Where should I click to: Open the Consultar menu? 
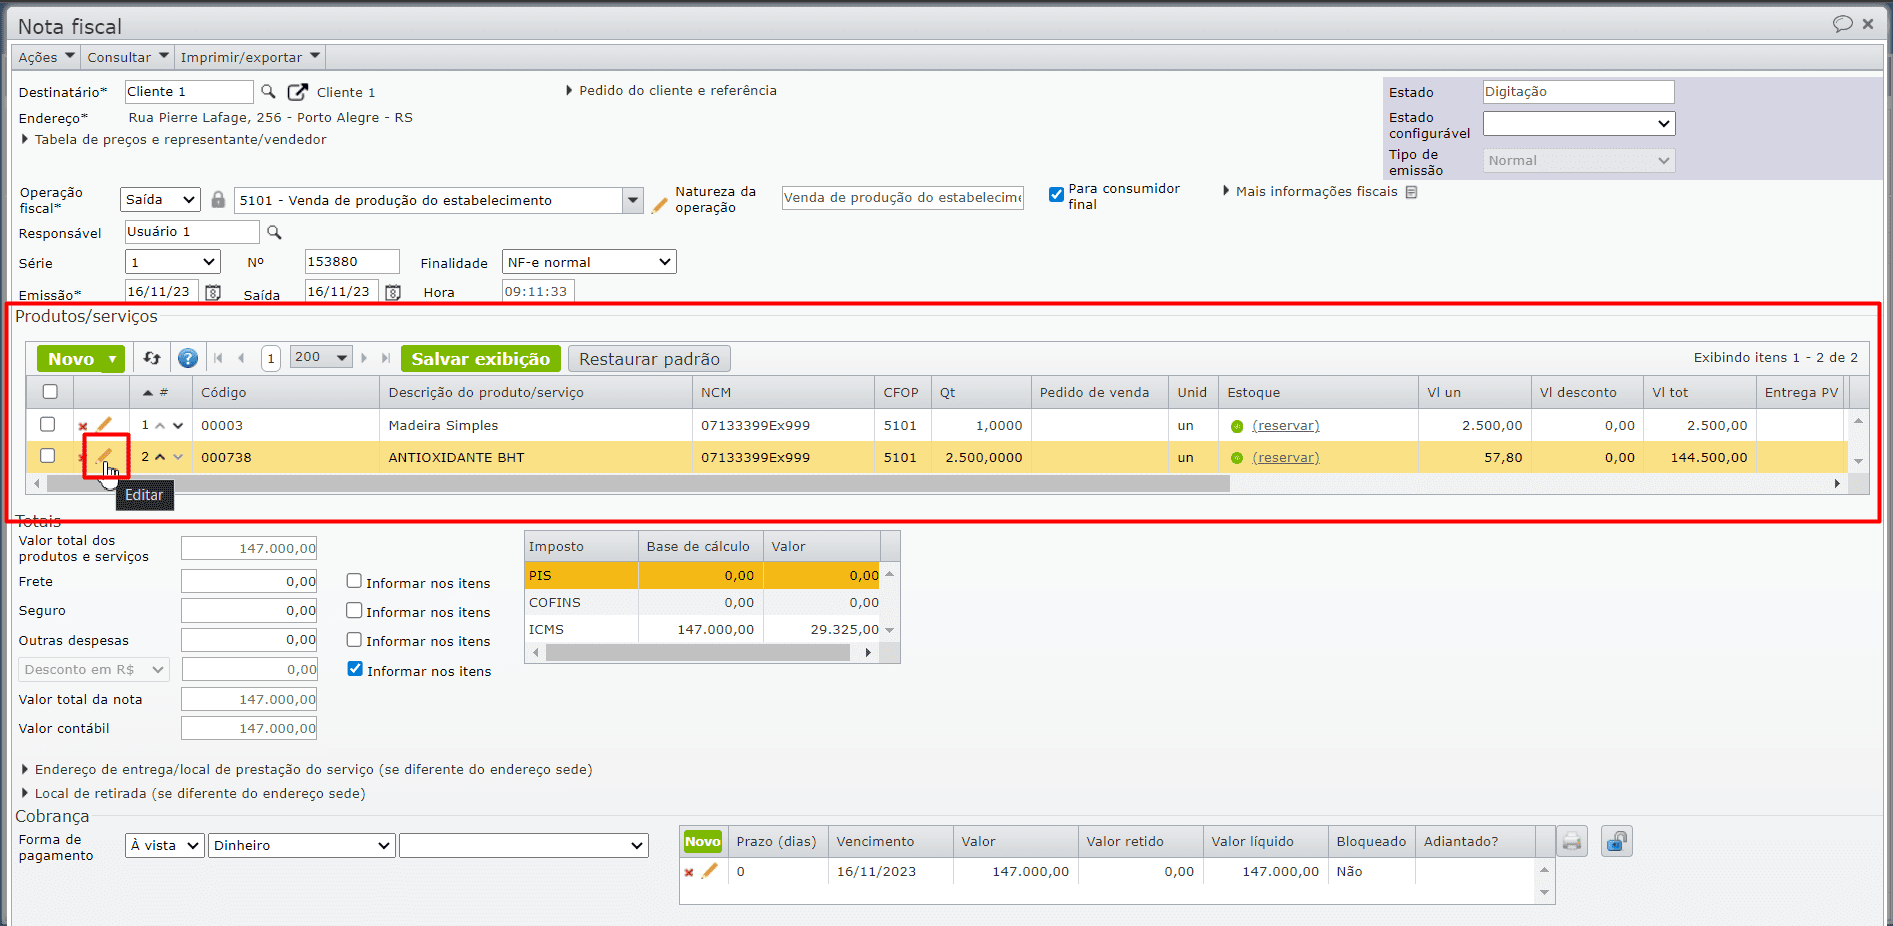click(x=127, y=57)
